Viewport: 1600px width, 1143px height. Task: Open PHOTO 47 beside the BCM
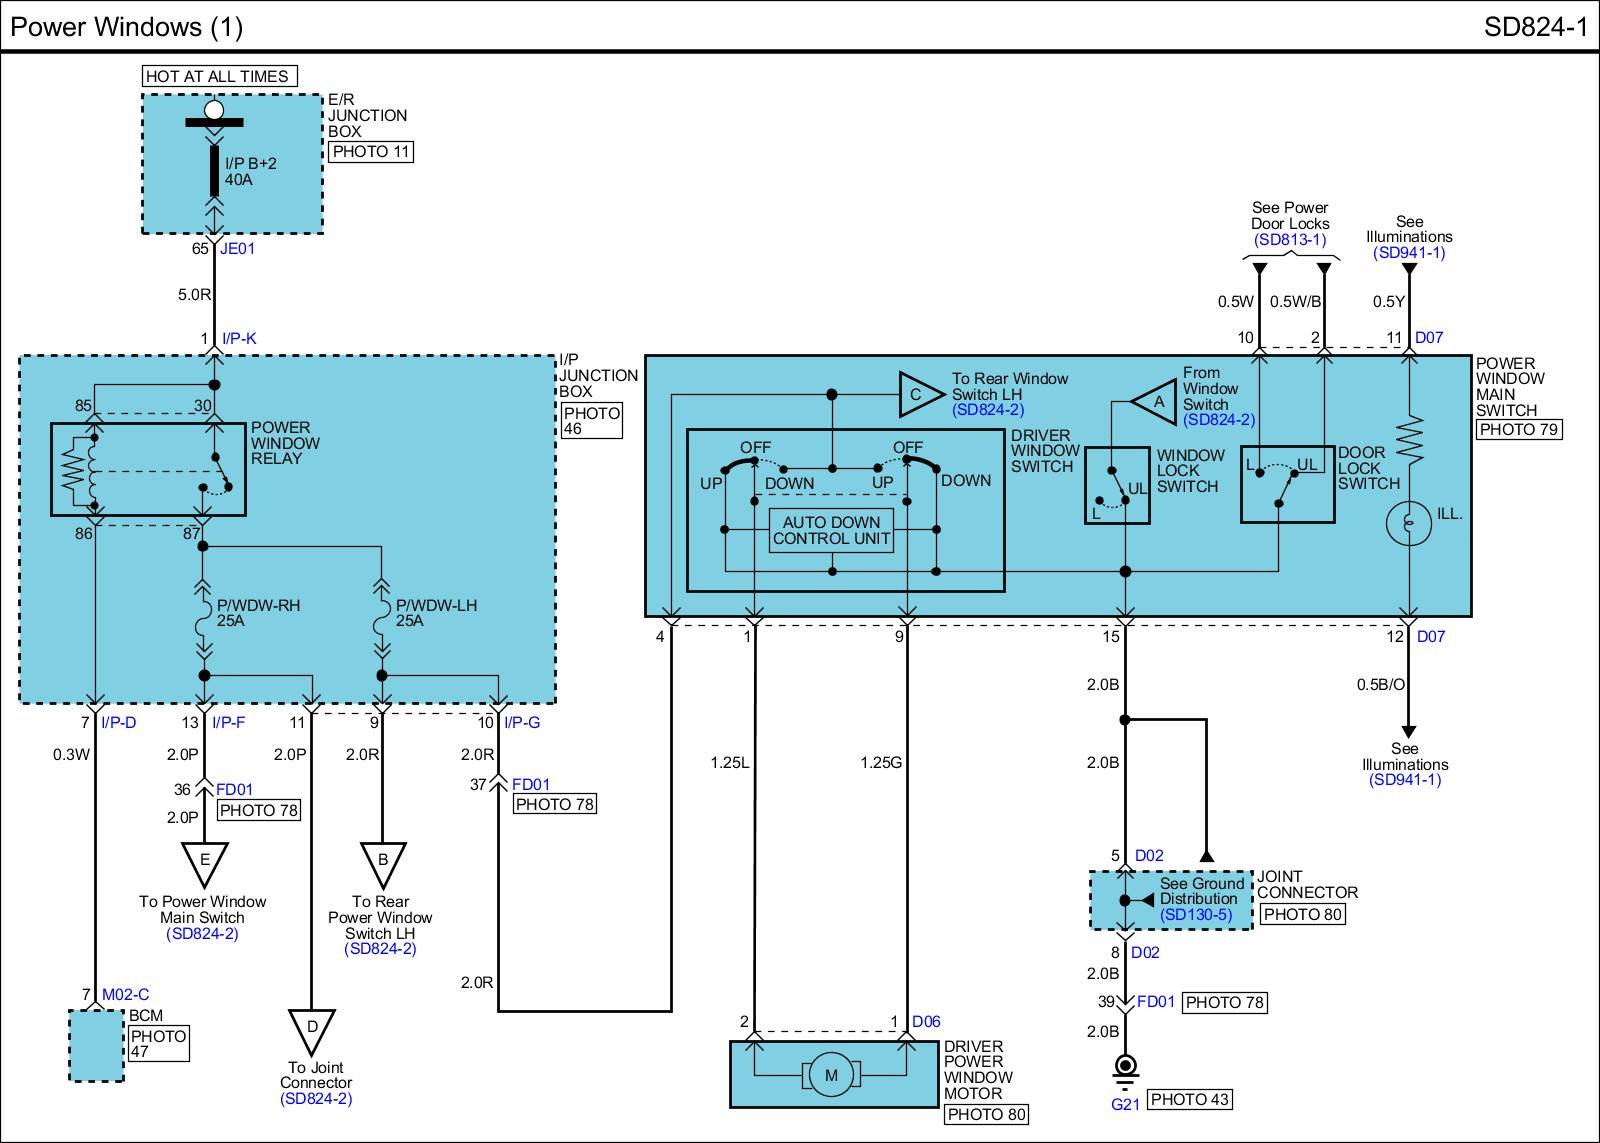(x=158, y=1043)
